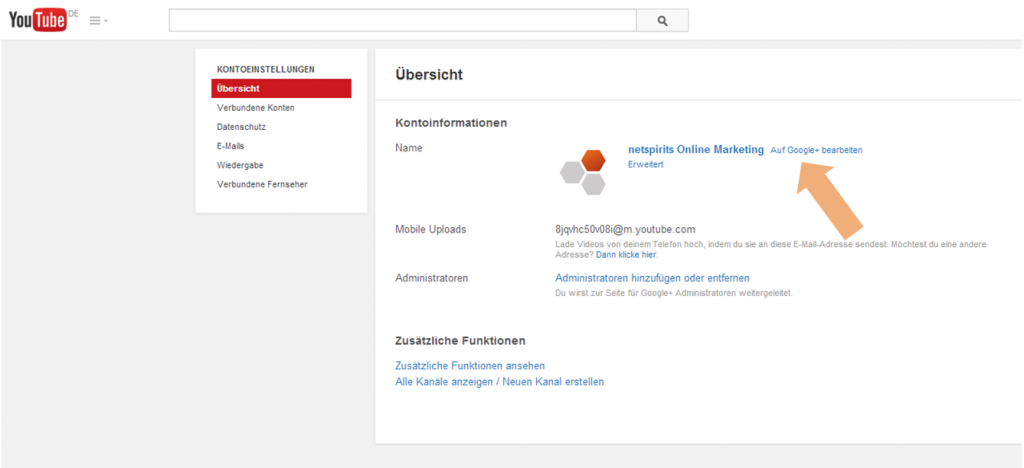This screenshot has width=1024, height=468.
Task: Click the Kontoeinstellungen sidebar heading
Action: [x=265, y=69]
